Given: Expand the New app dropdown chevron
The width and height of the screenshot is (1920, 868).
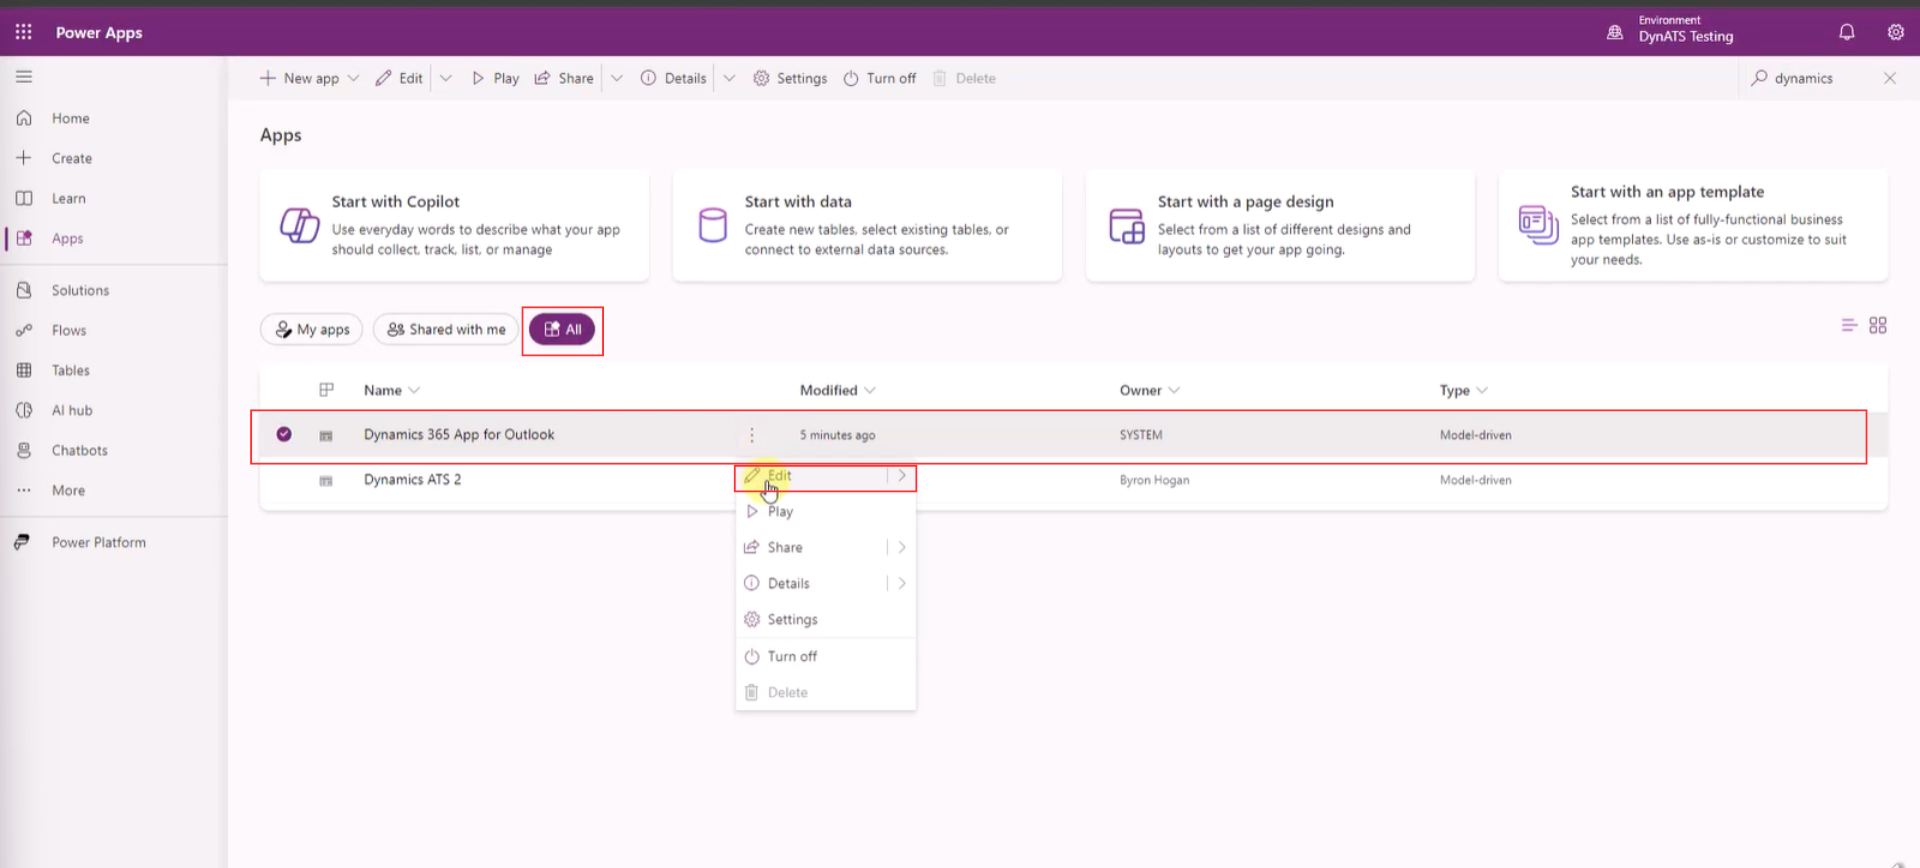Looking at the screenshot, I should pos(353,78).
